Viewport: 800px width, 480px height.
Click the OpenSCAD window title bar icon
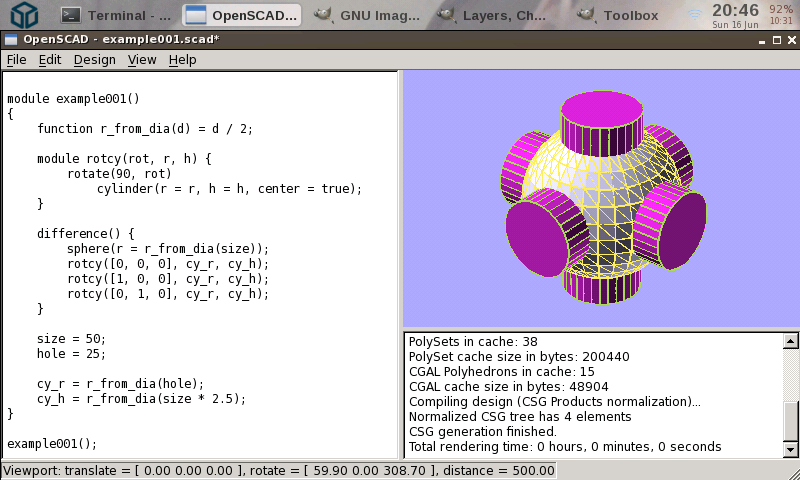click(x=11, y=39)
